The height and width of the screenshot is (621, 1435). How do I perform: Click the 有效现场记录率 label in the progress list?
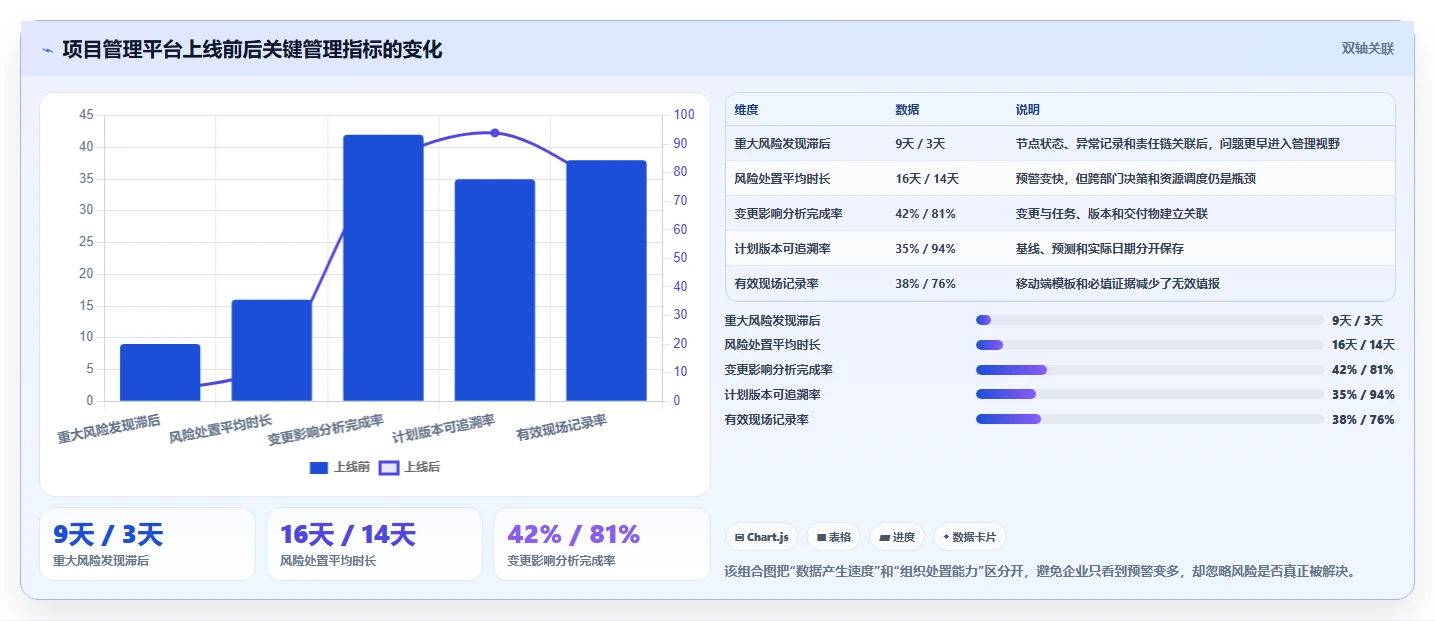766,420
